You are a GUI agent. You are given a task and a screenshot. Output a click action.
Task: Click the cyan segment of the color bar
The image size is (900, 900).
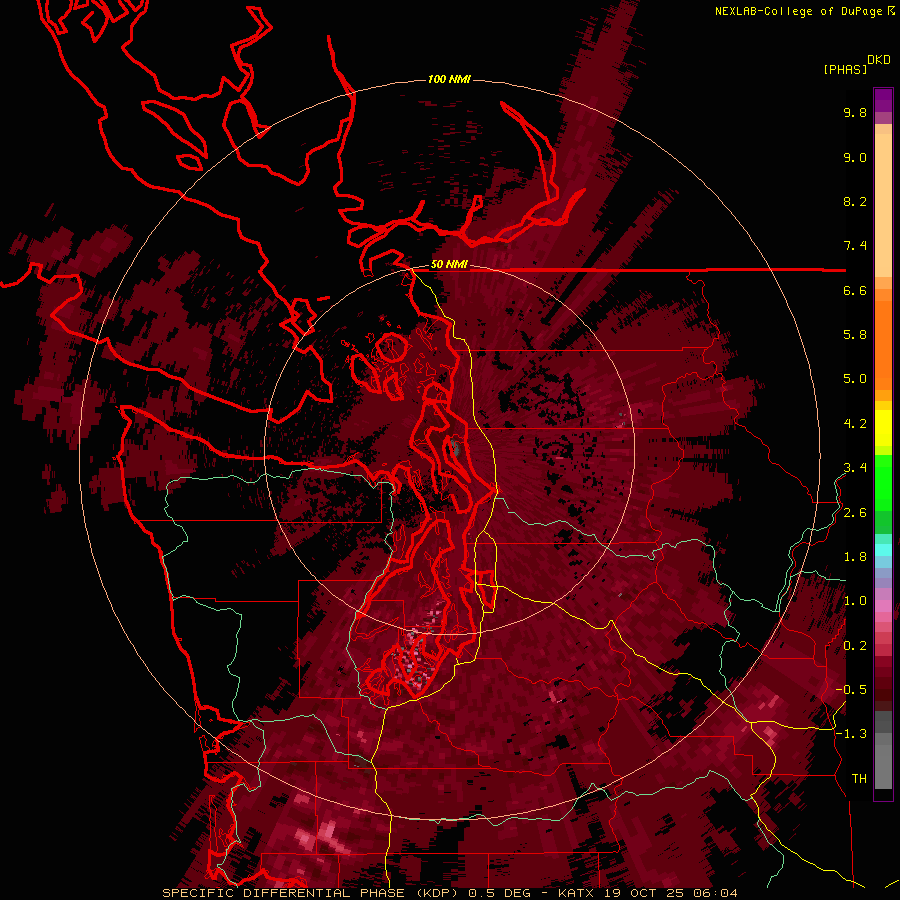(883, 549)
